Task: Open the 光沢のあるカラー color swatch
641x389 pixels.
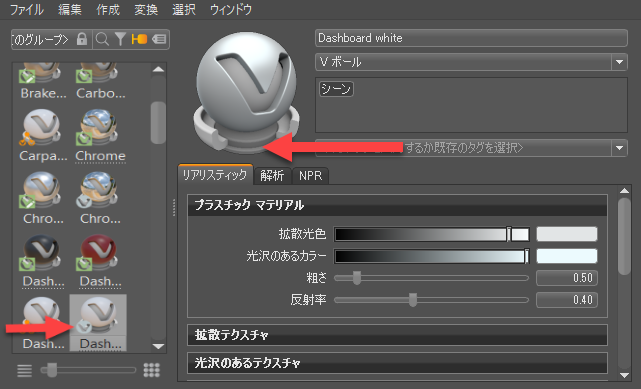Action: [x=567, y=256]
